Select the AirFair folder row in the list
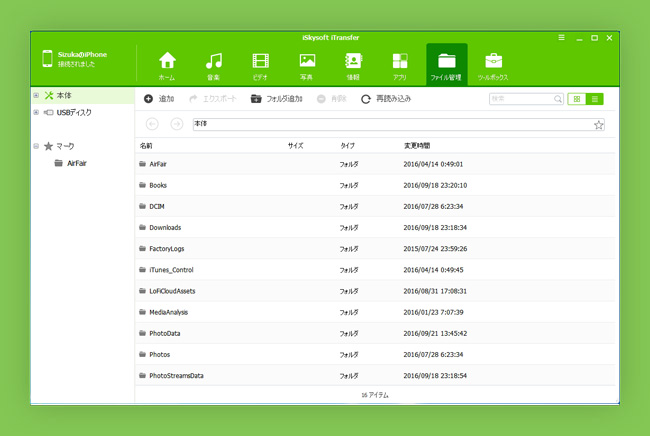 click(375, 164)
